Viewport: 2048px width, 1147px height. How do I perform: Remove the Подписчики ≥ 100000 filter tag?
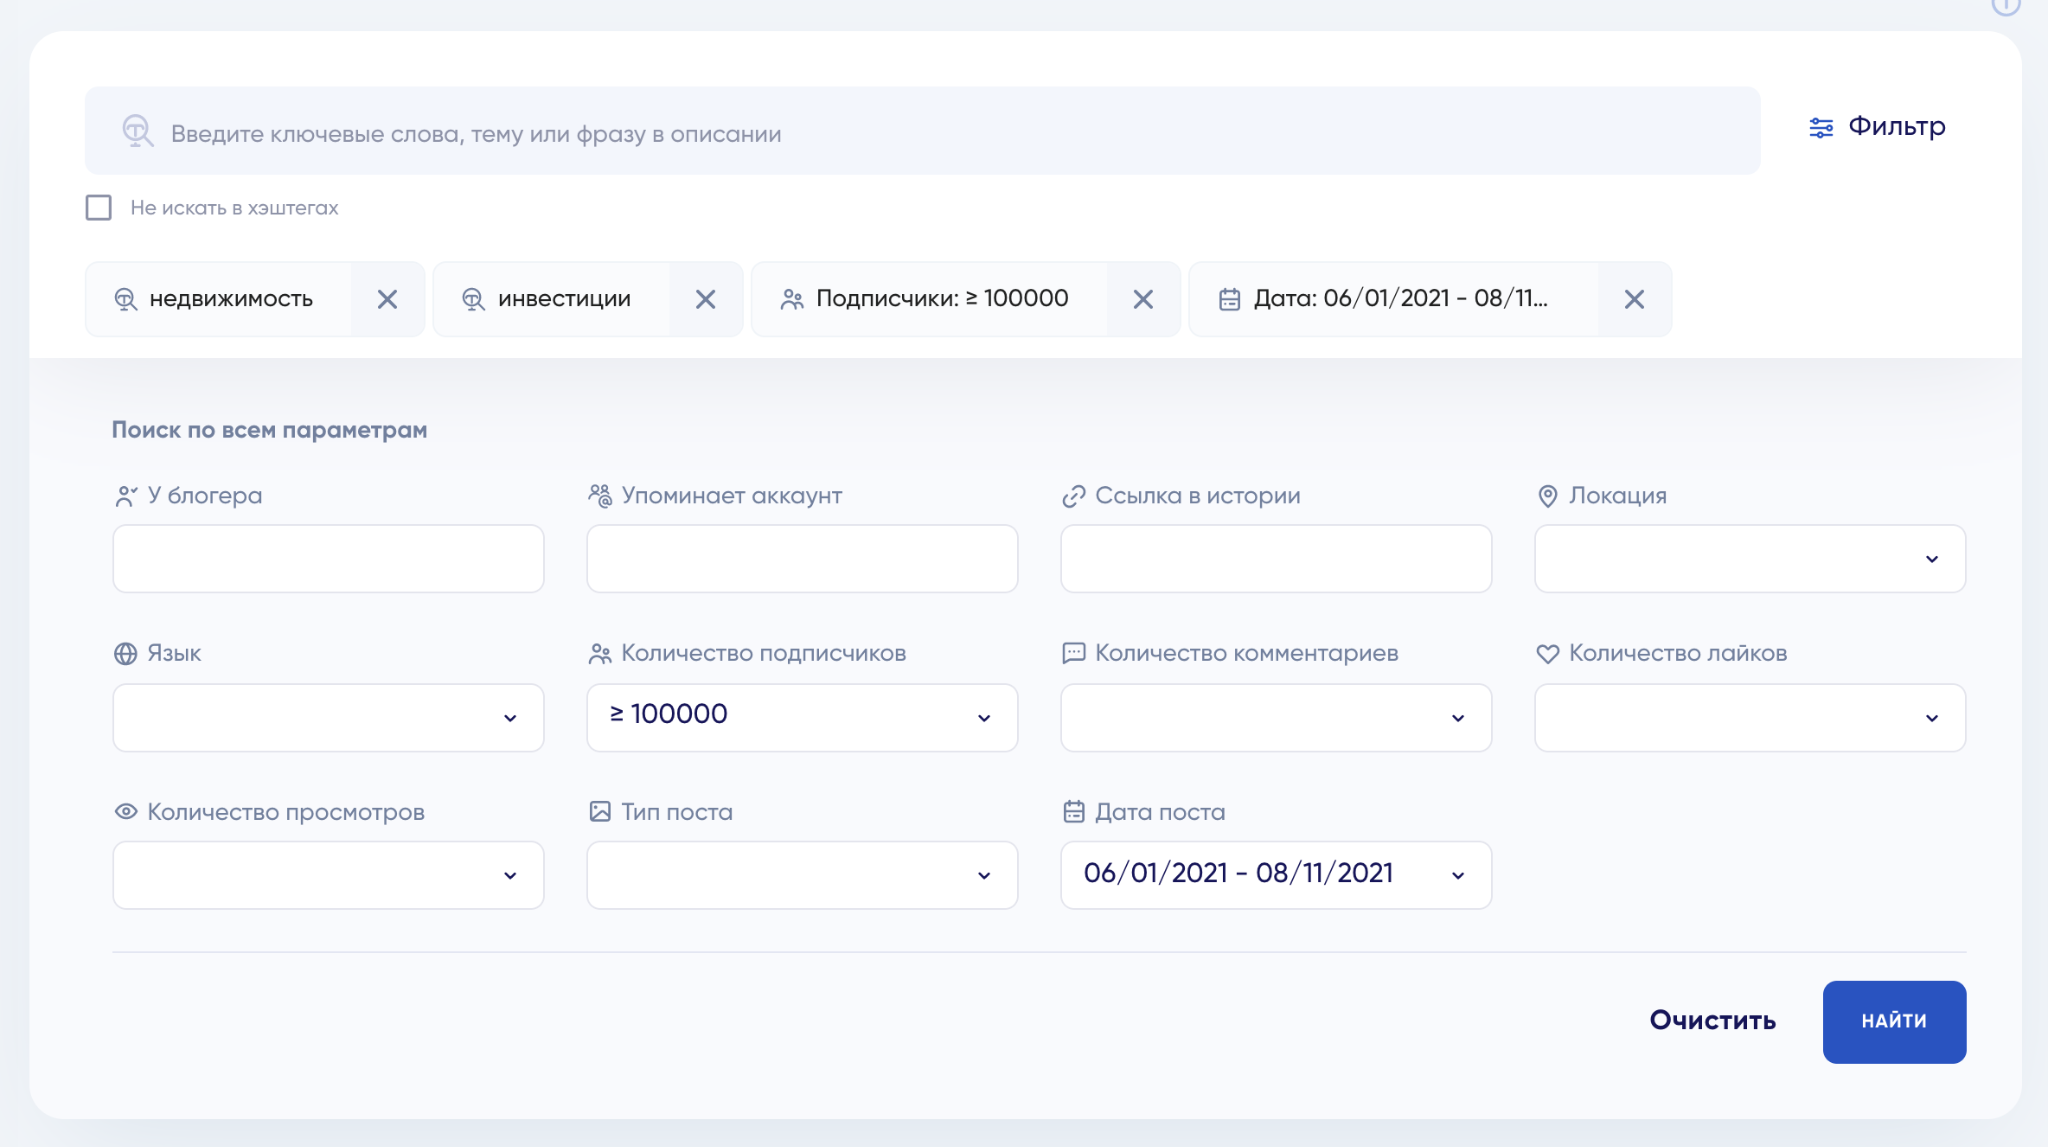(1143, 299)
